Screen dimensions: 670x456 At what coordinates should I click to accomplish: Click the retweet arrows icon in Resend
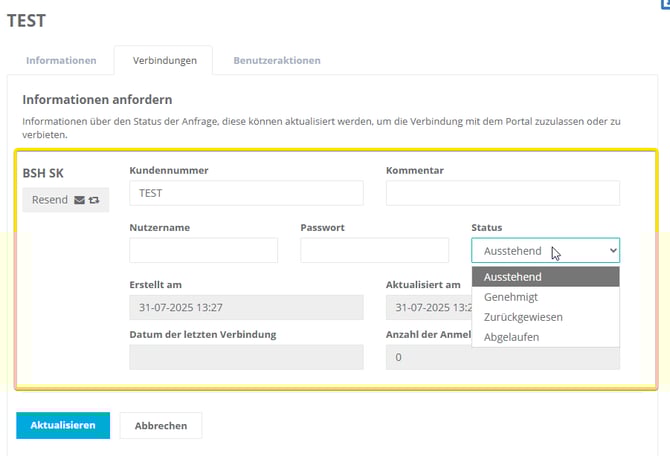pos(94,200)
